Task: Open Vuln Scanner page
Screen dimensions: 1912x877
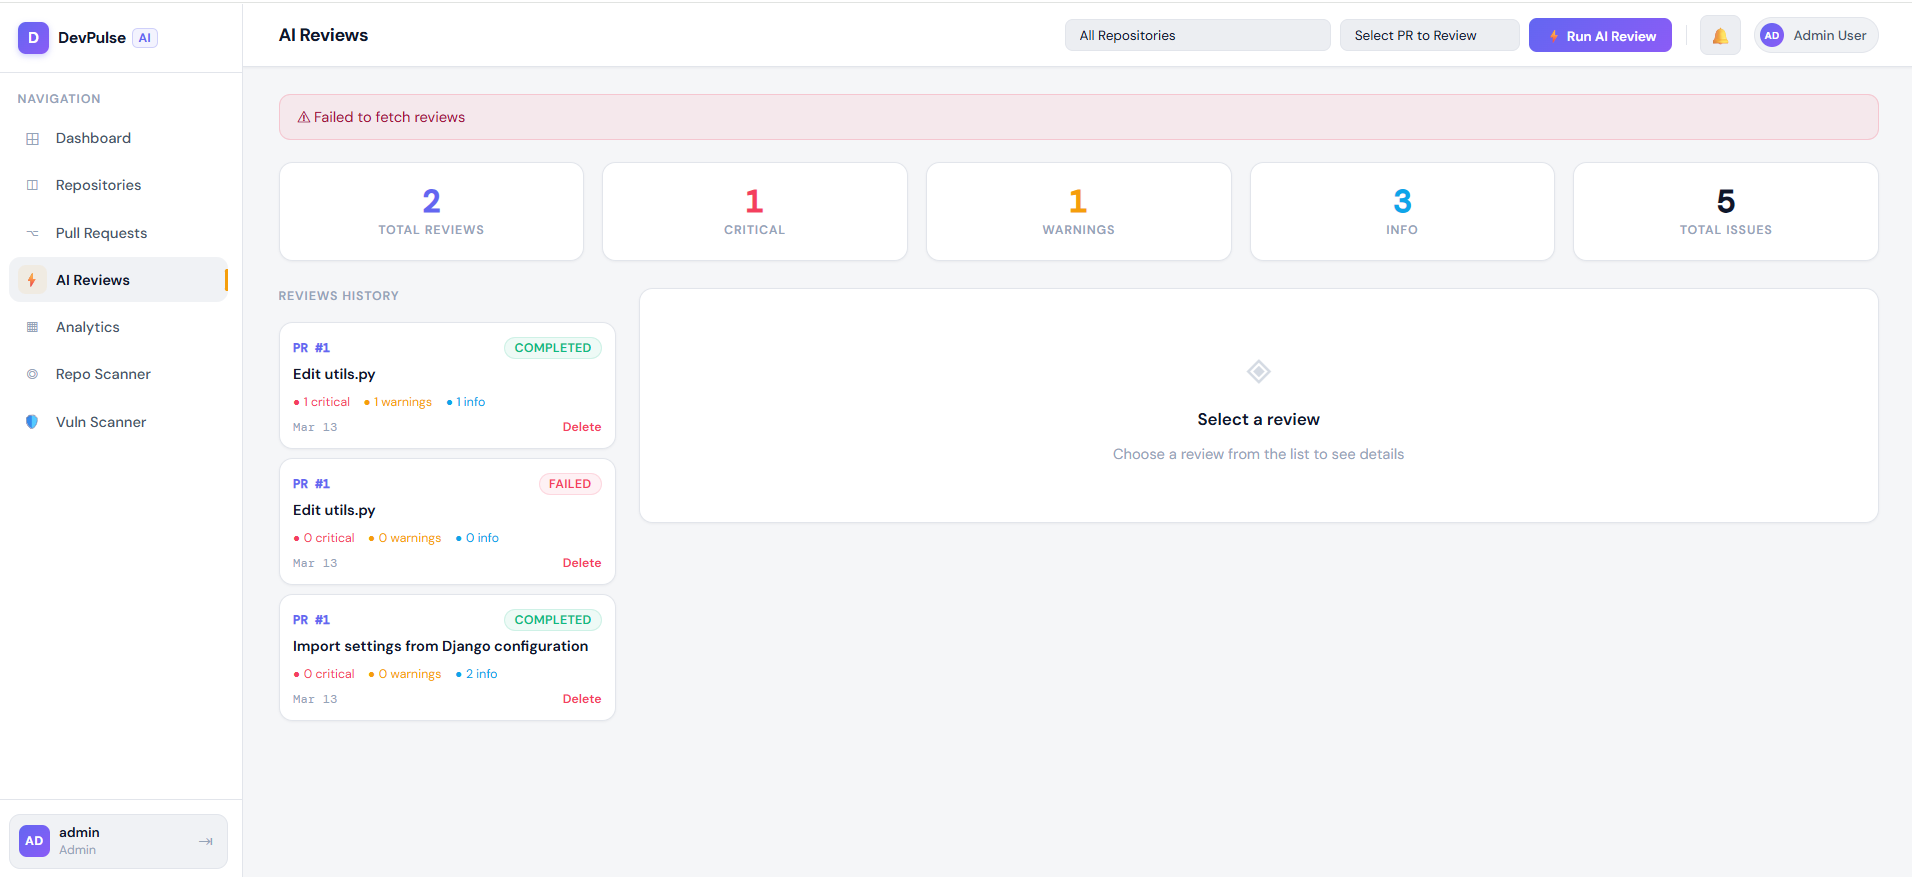Action: (118, 422)
